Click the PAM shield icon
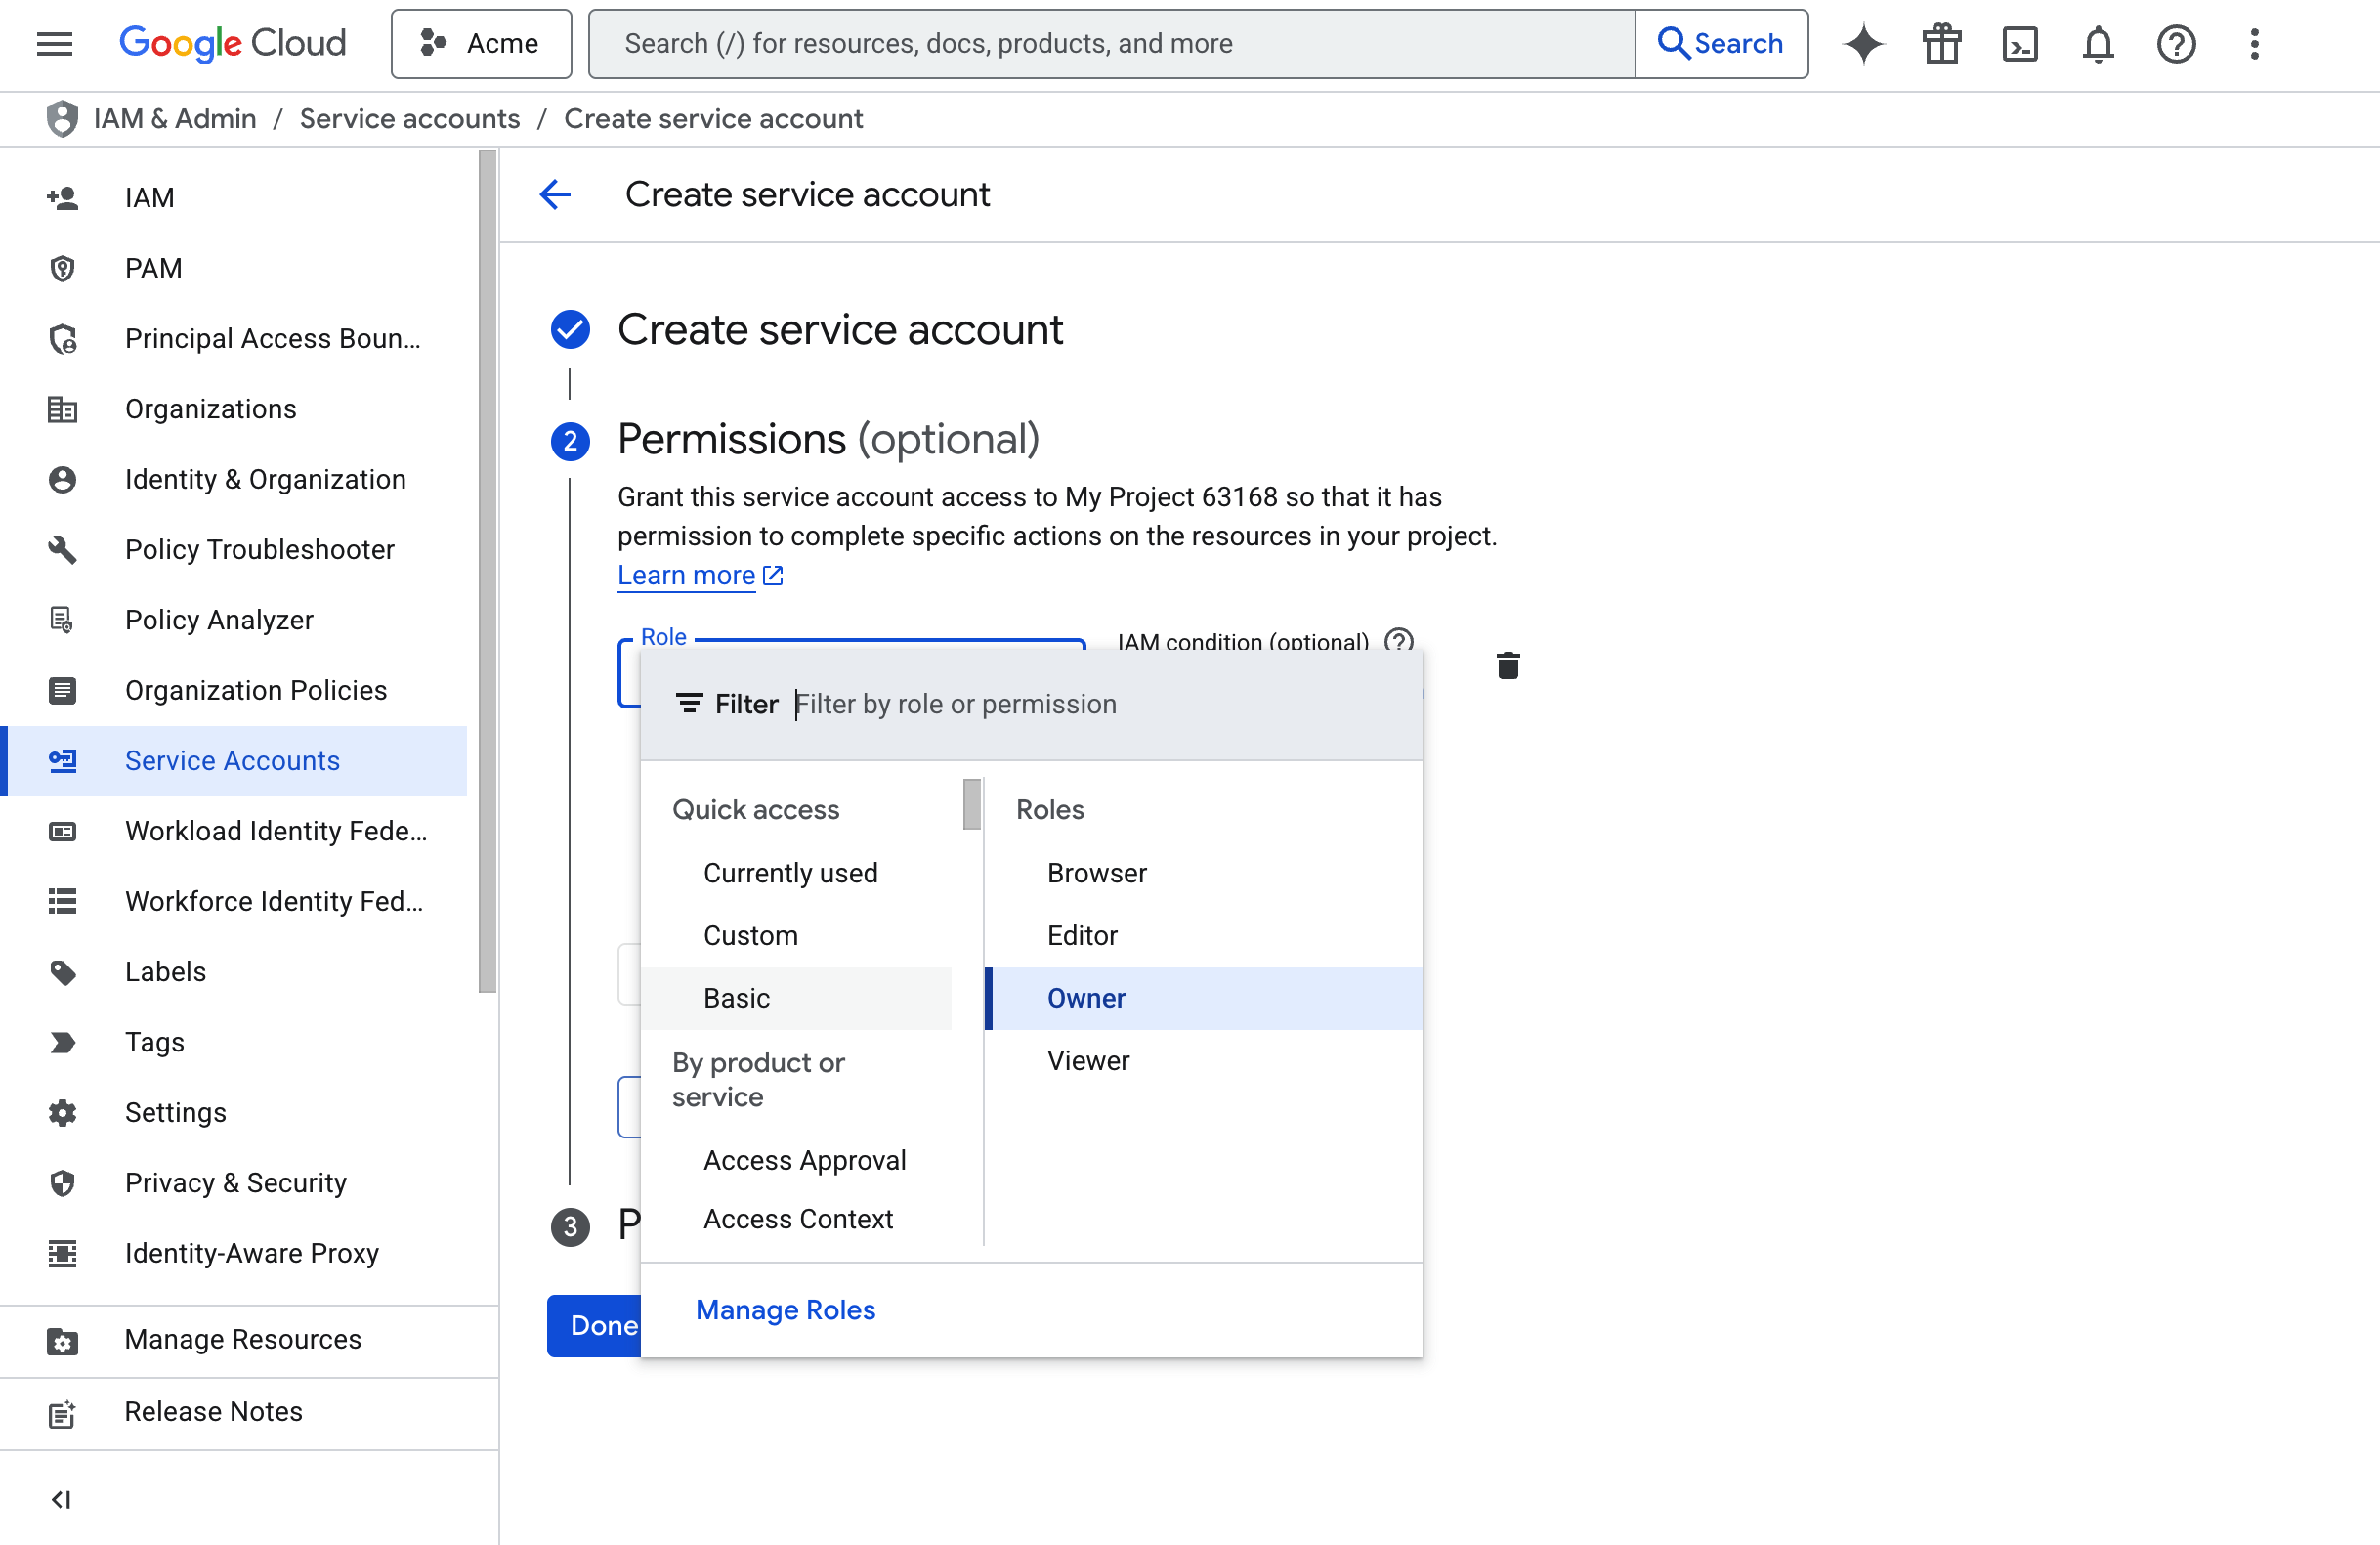 [62, 268]
